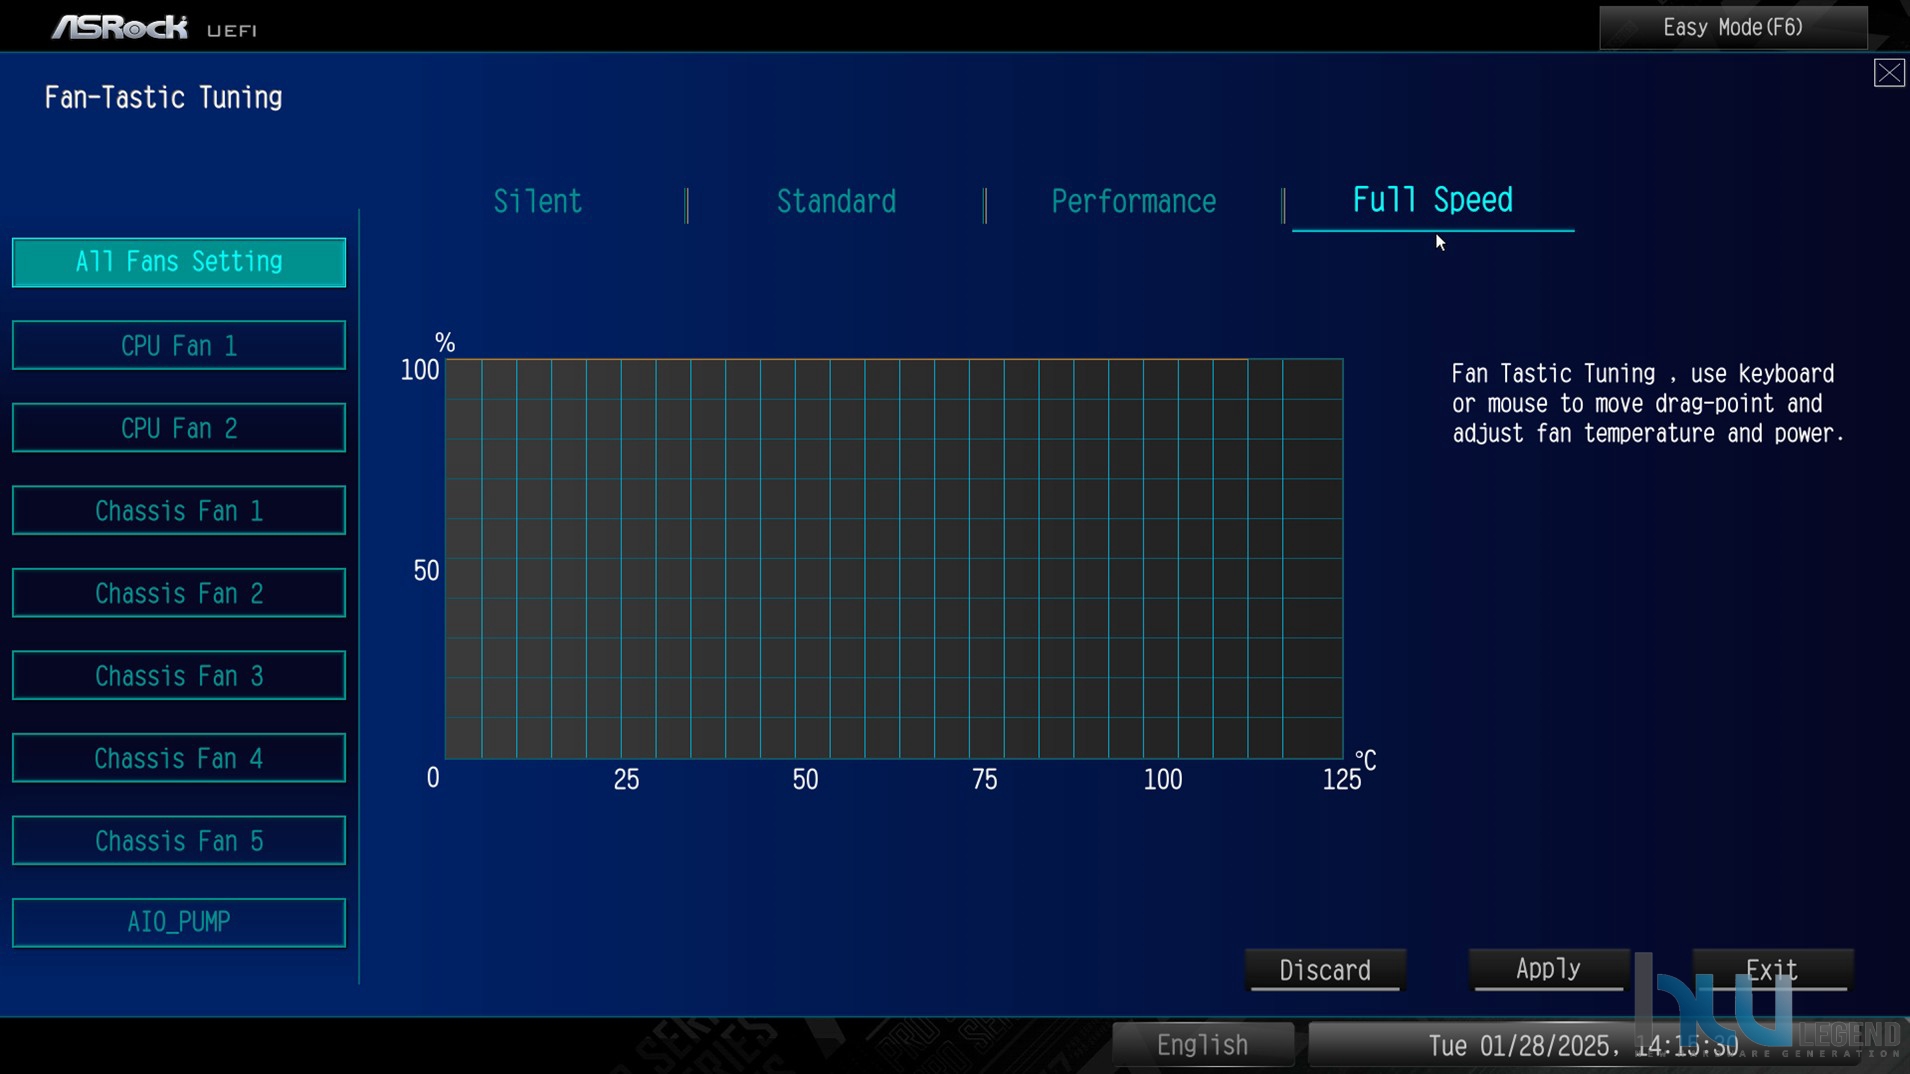Image resolution: width=1910 pixels, height=1074 pixels.
Task: Select the AIO_PUMP entry
Action: point(179,922)
